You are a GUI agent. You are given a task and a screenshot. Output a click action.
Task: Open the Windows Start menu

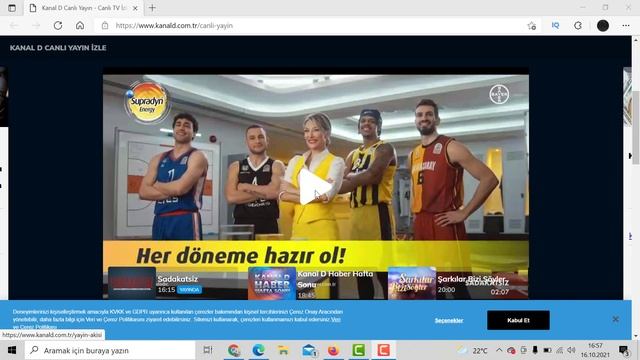[x=12, y=350]
